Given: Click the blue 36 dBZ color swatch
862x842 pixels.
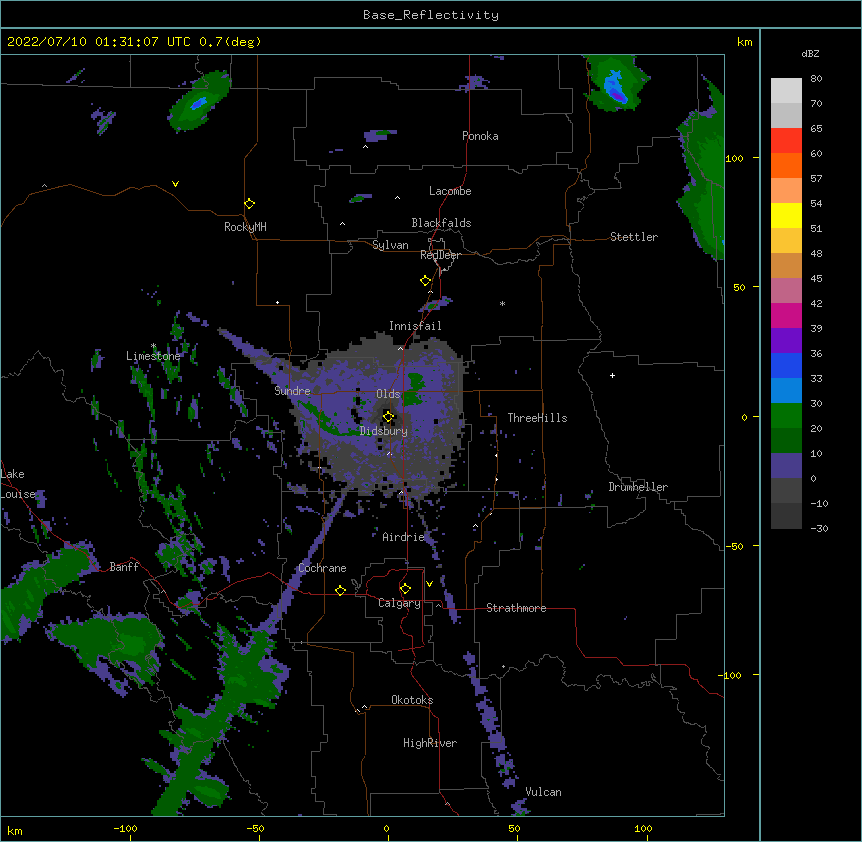Looking at the screenshot, I should tap(786, 365).
